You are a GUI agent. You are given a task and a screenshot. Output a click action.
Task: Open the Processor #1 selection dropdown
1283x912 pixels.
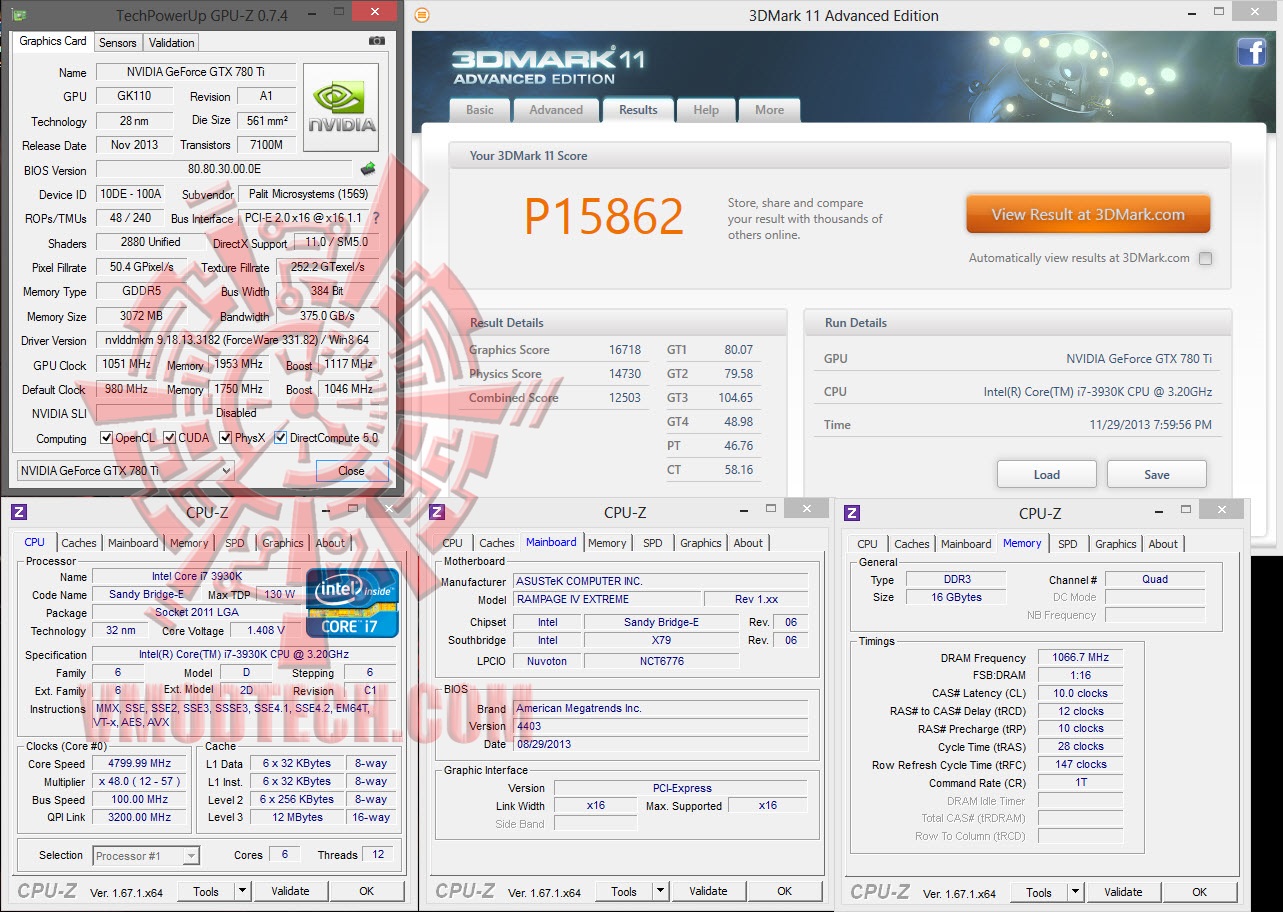tap(146, 855)
